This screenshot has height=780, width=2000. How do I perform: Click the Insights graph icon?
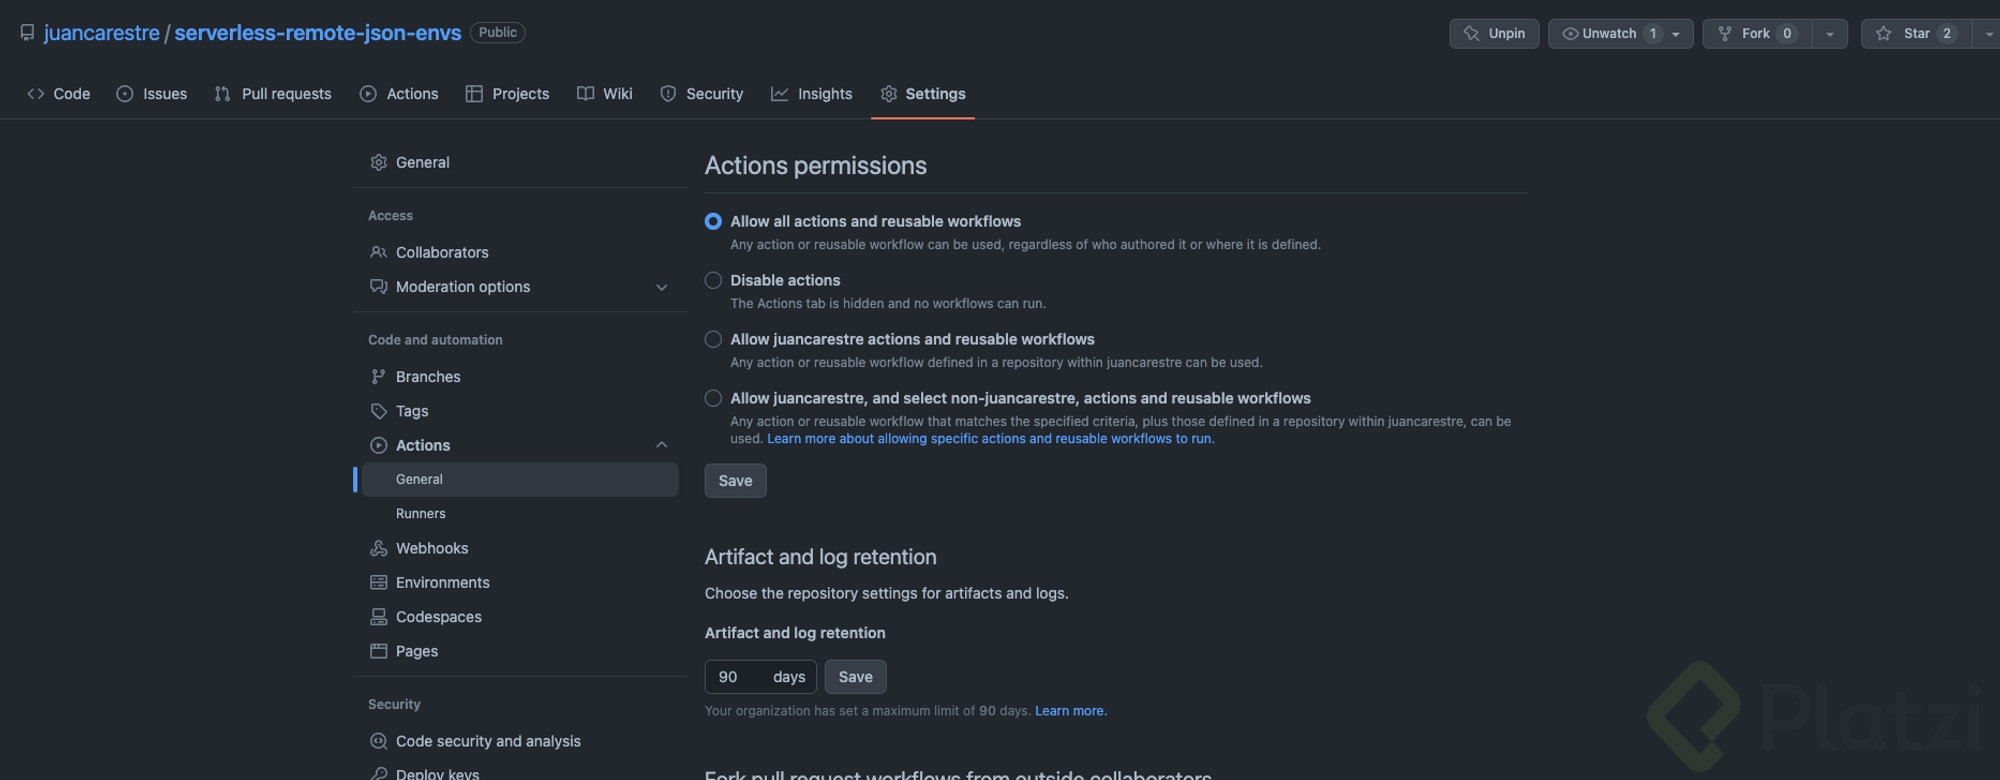tap(779, 94)
